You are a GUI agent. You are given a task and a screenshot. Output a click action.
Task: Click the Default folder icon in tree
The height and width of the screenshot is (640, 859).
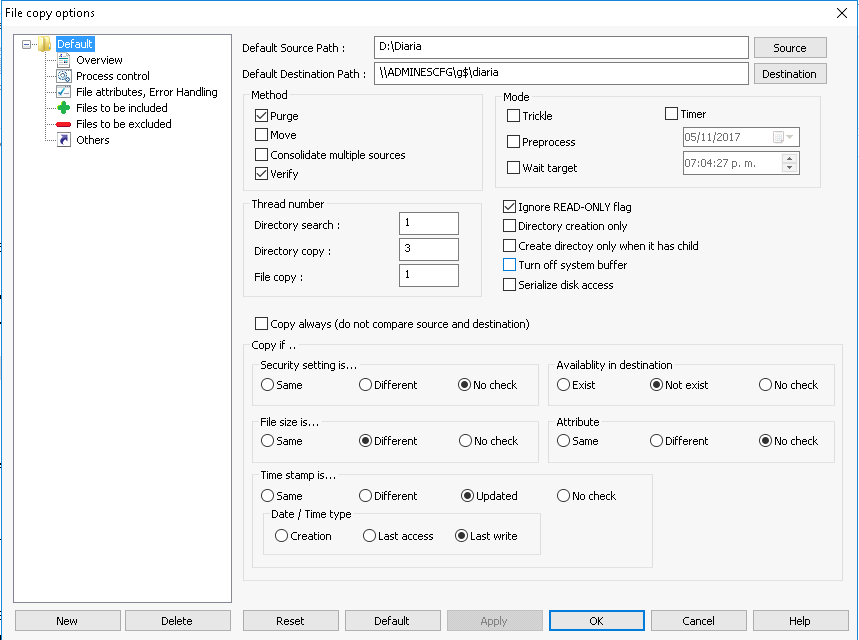[x=45, y=44]
